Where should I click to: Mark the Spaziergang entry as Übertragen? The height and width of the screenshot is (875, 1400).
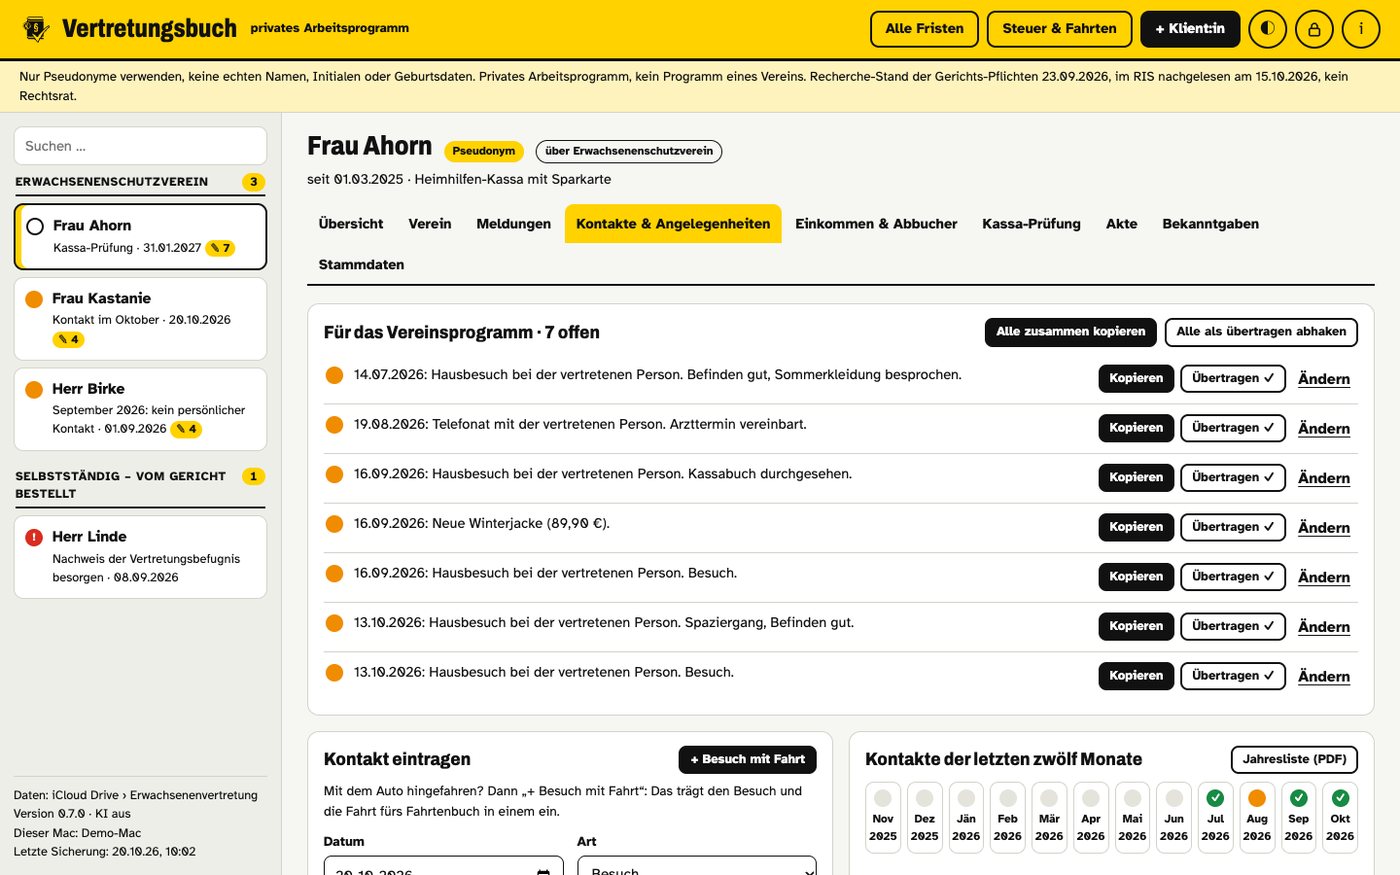click(x=1233, y=626)
